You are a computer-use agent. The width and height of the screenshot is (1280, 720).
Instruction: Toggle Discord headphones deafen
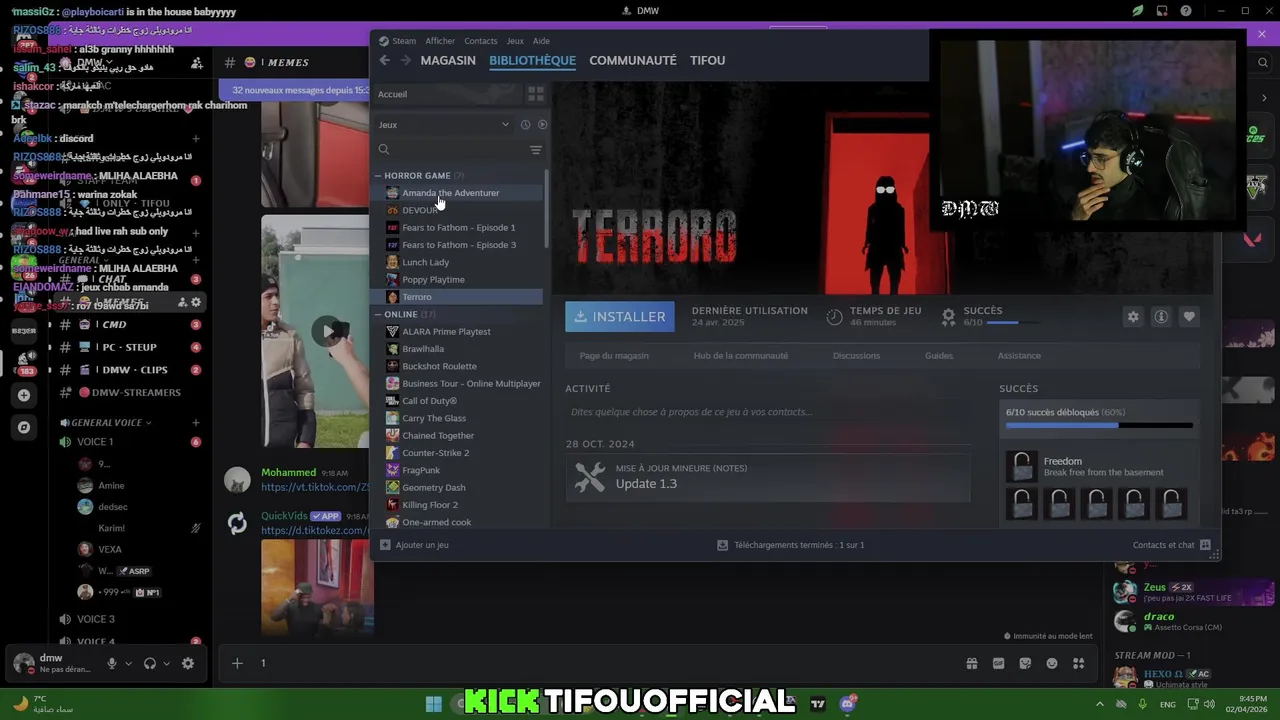(x=149, y=663)
